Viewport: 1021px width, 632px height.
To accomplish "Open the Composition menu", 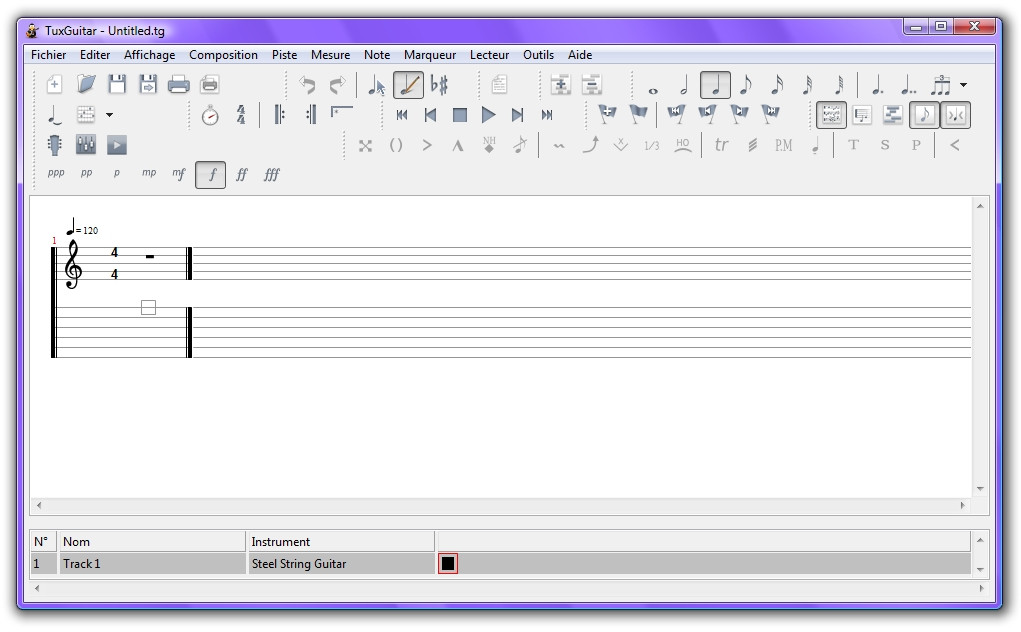I will (223, 55).
